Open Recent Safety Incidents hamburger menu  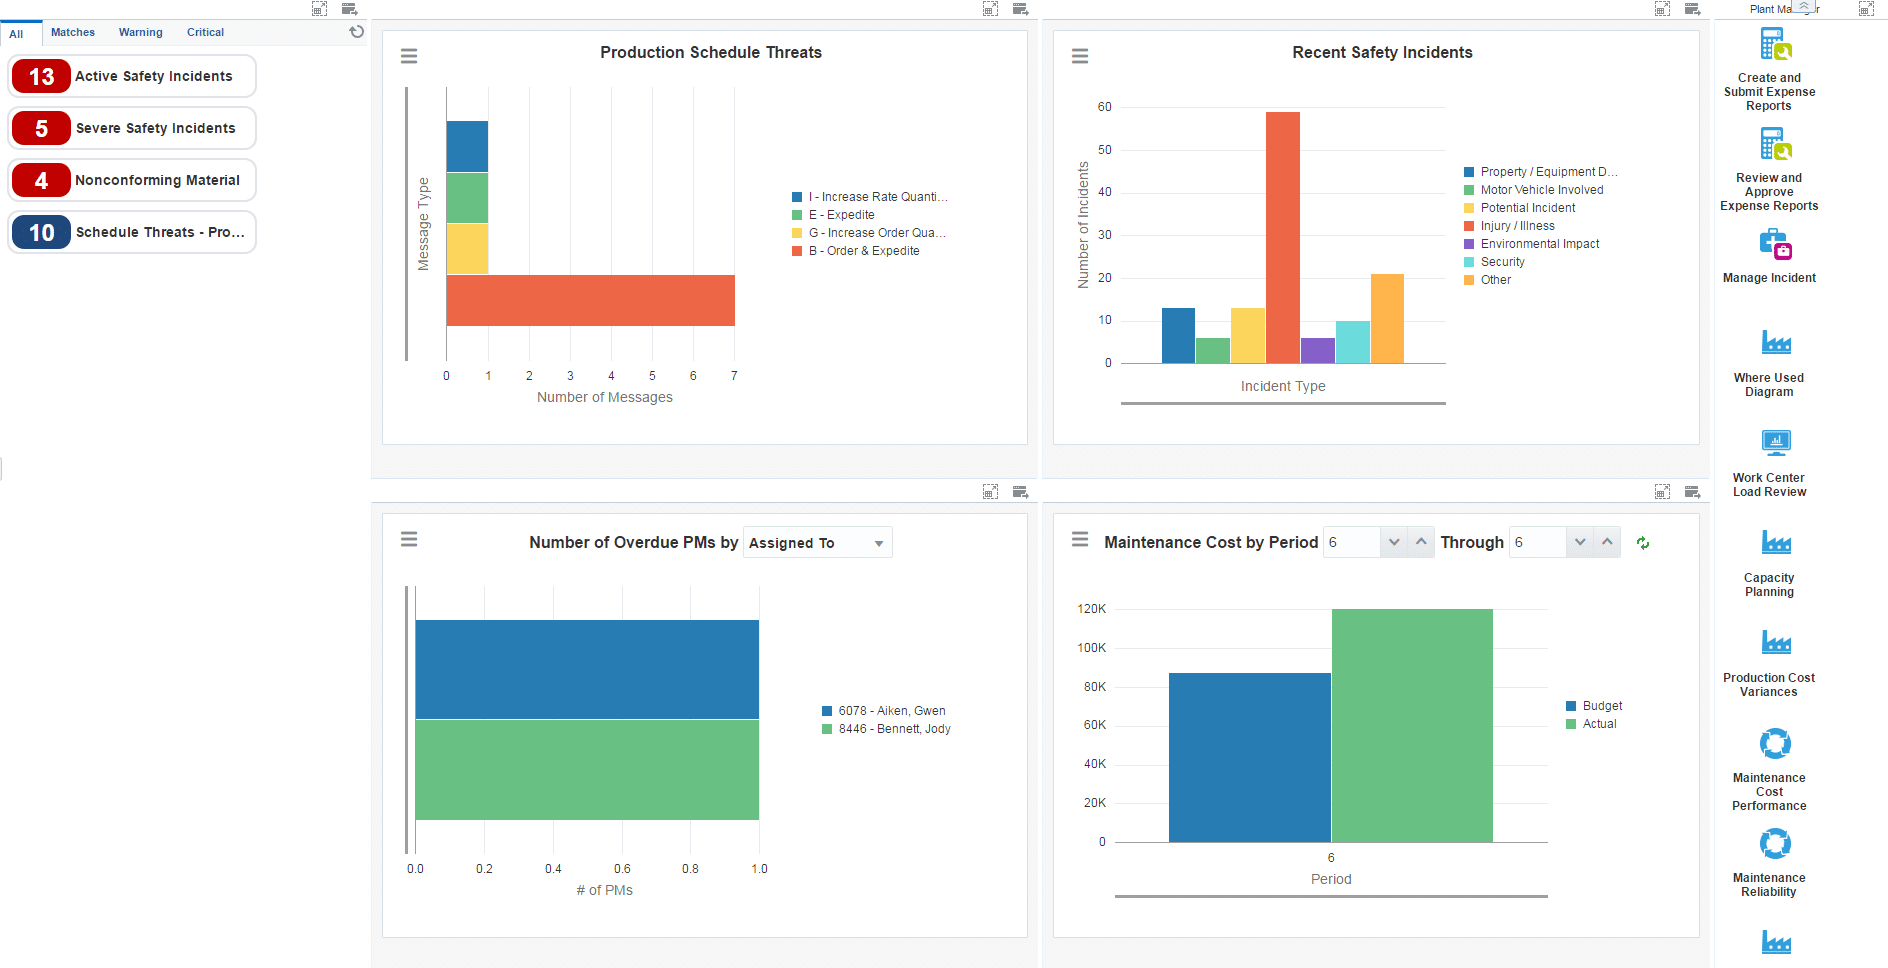(x=1080, y=56)
